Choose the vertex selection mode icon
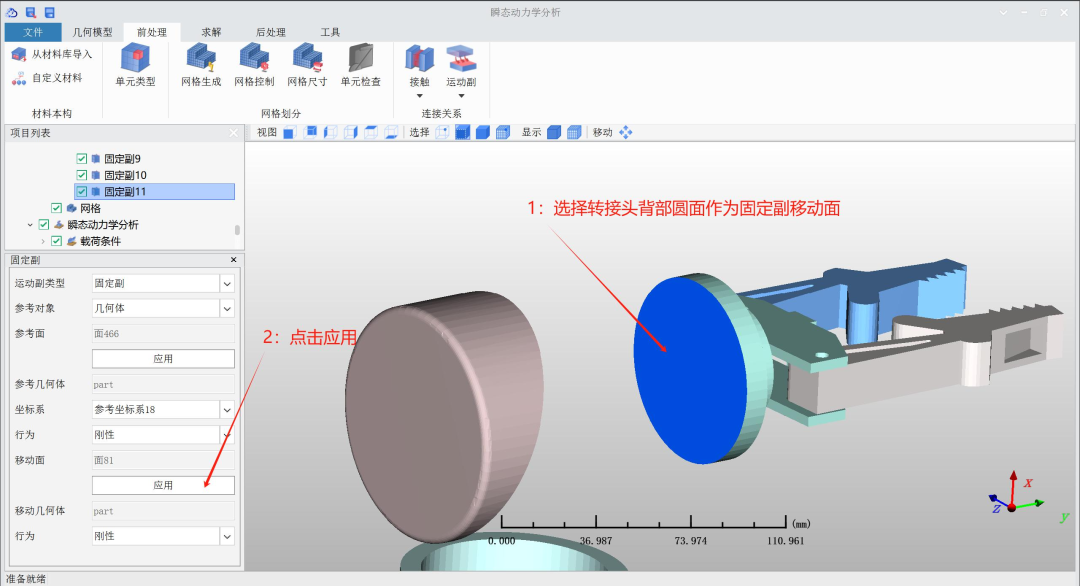 click(442, 132)
